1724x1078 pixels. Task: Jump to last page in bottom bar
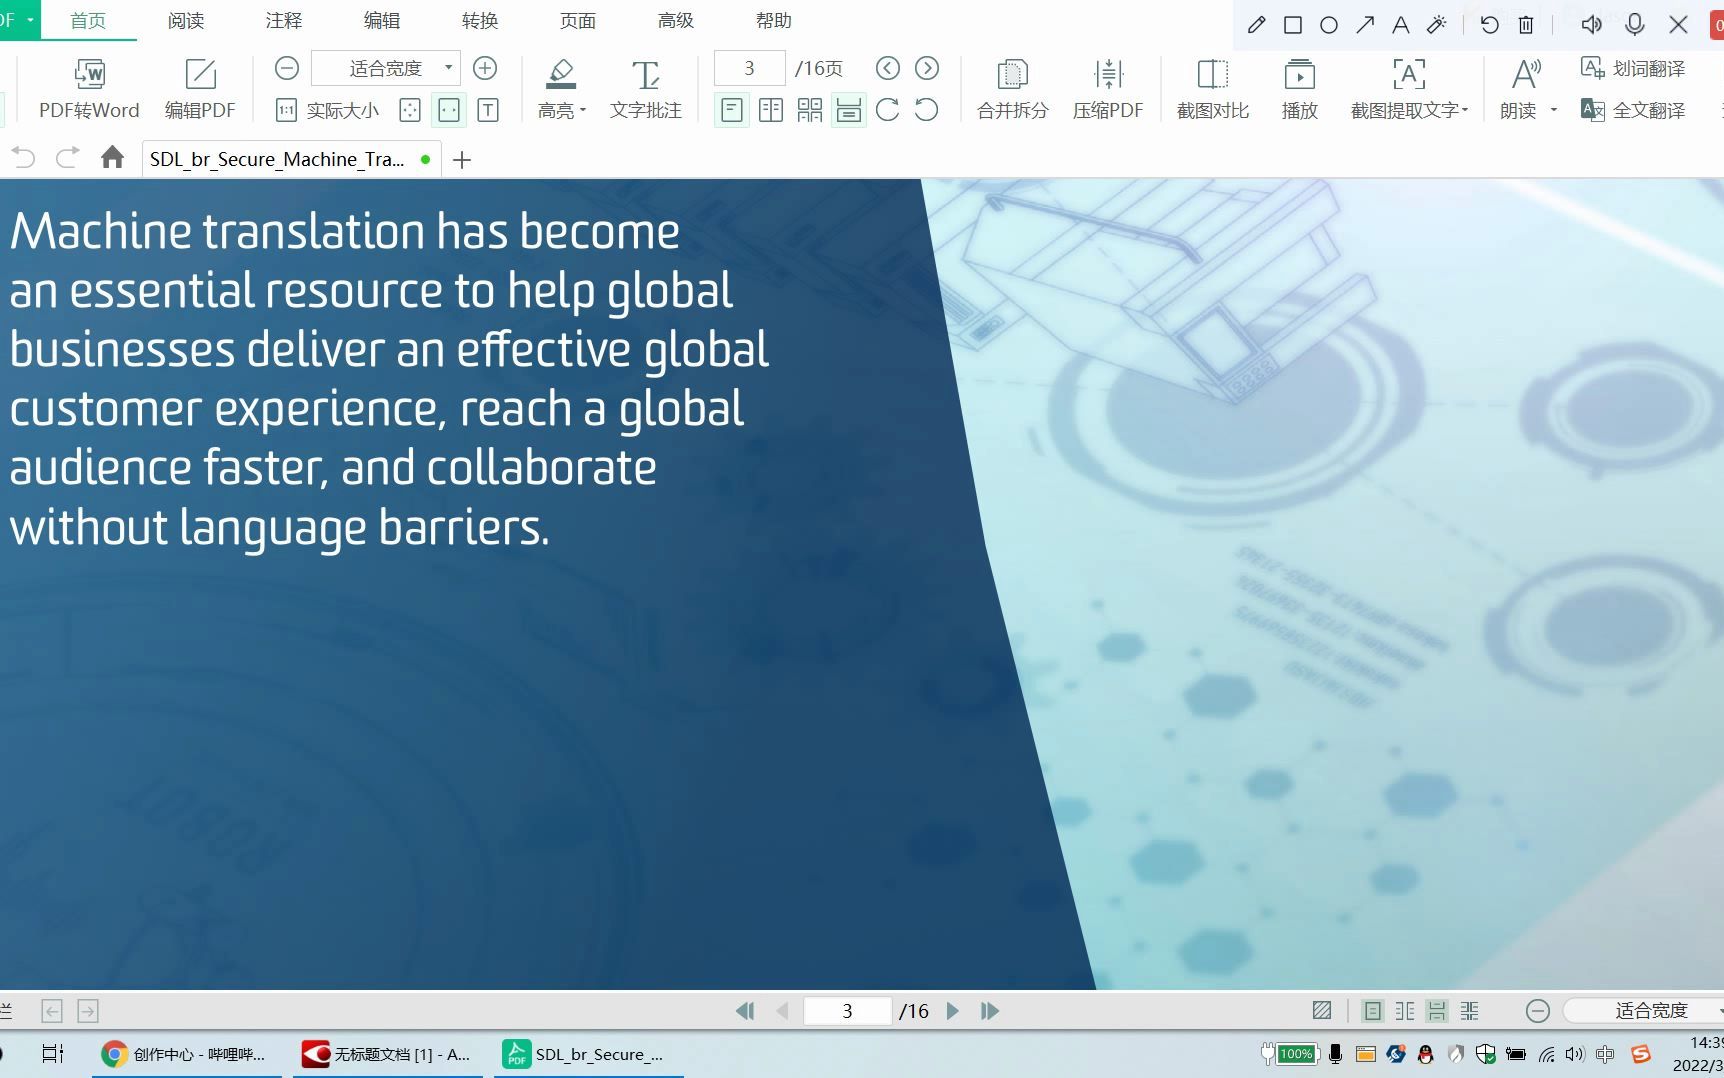coord(990,1011)
